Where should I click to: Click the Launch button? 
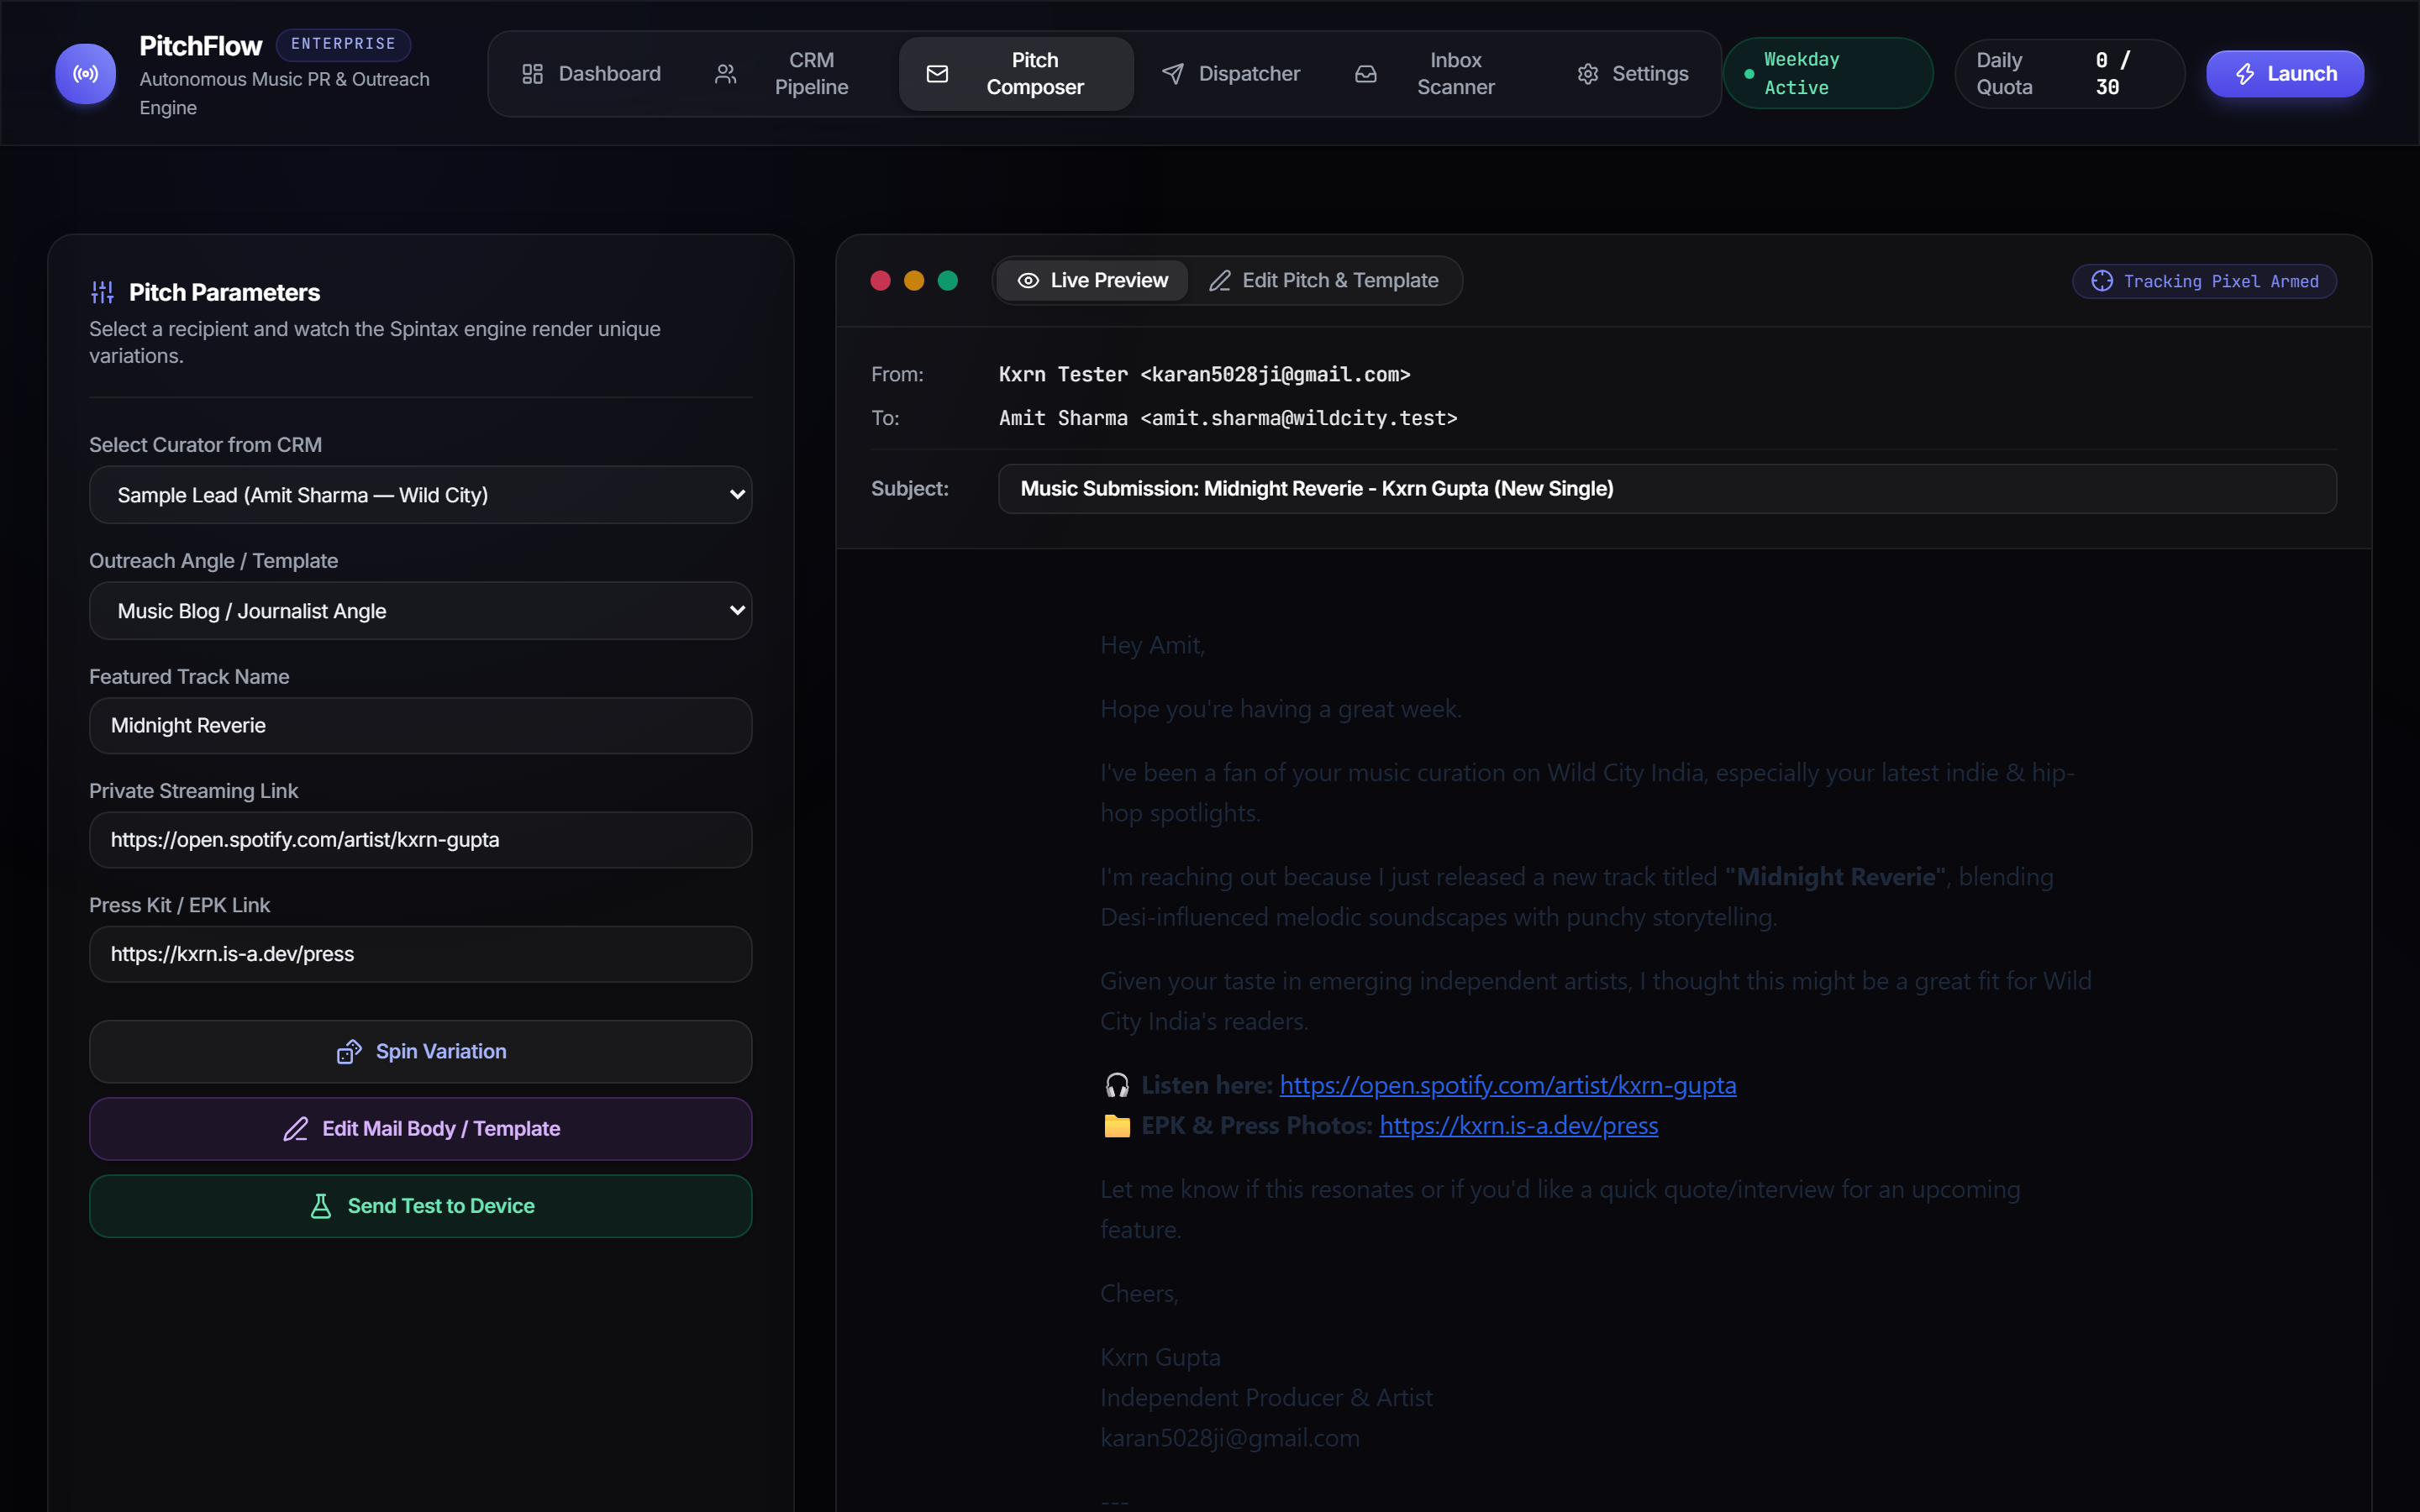[2285, 74]
